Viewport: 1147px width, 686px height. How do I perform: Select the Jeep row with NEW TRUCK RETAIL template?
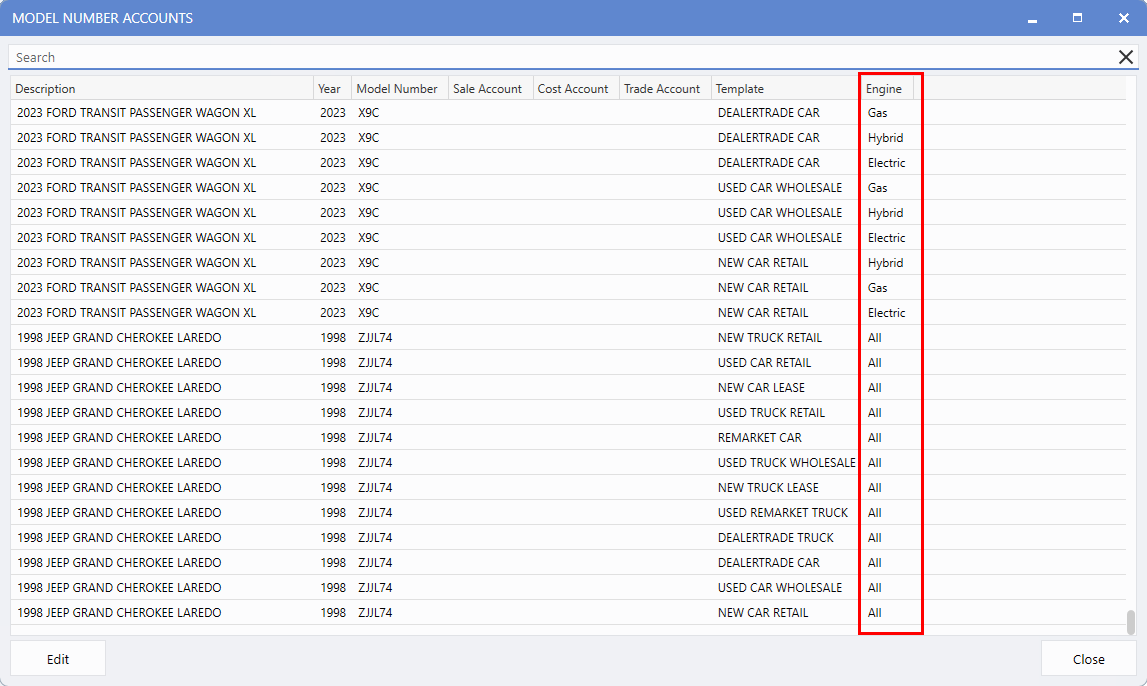[x=568, y=338]
